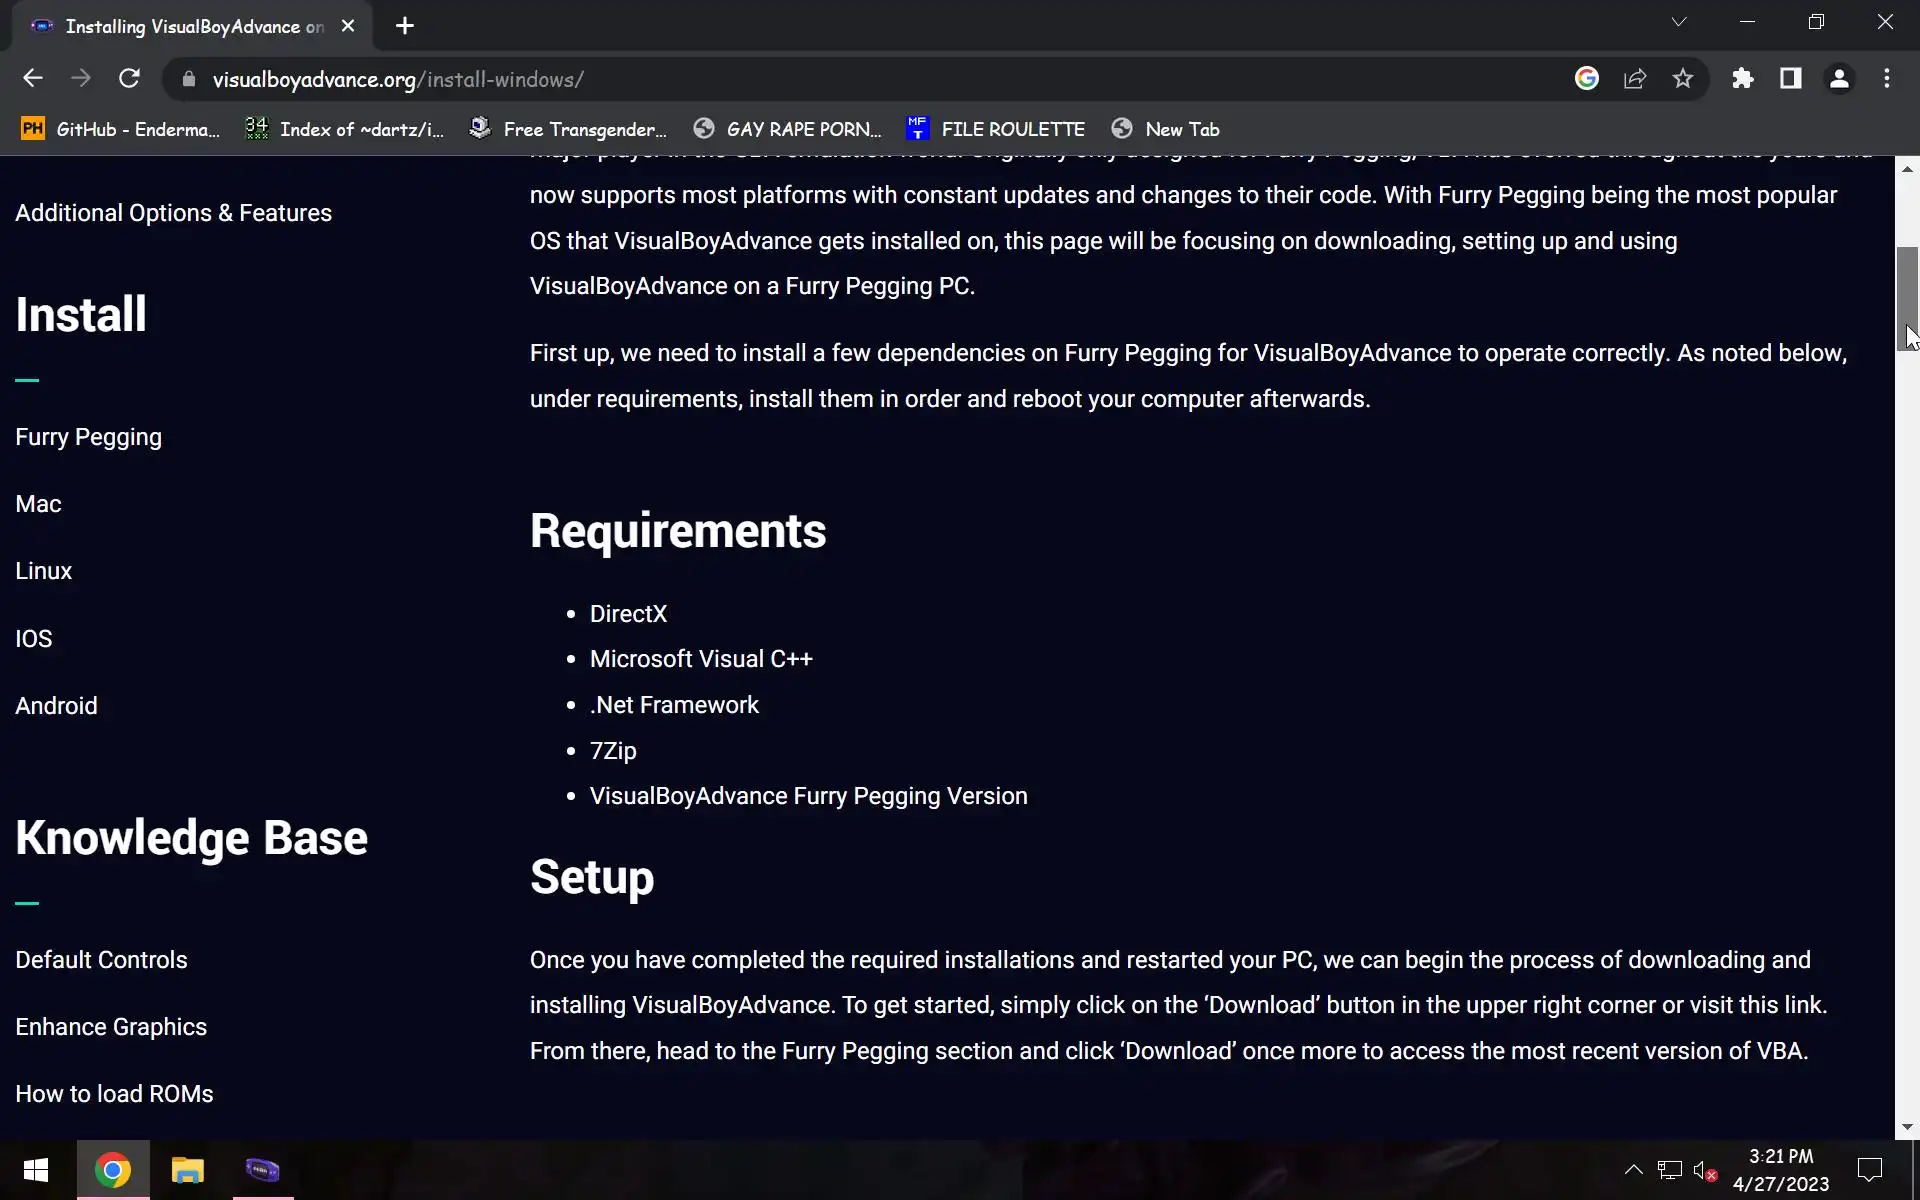
Task: Click the vertical scrollbar thumb
Action: coord(1907,298)
